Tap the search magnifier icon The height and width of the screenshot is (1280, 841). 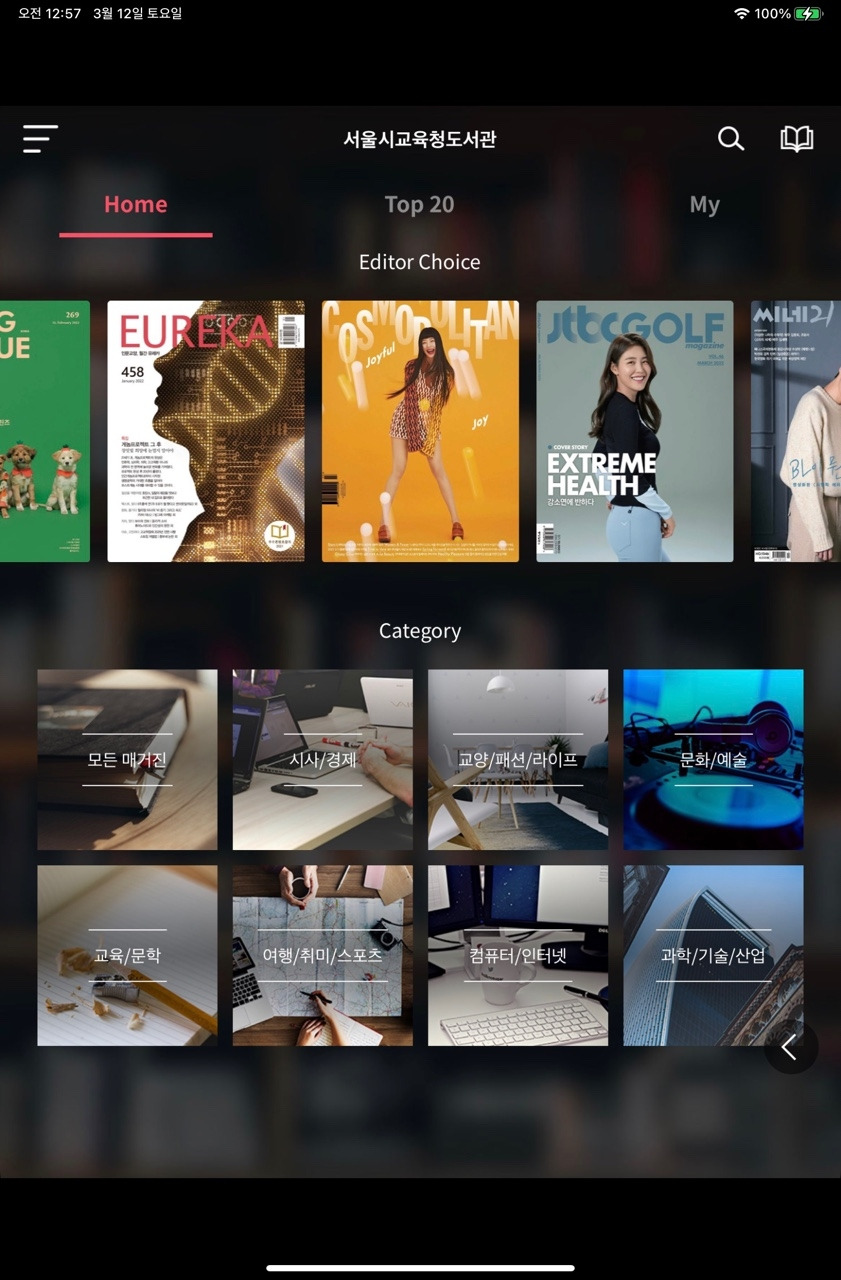[731, 139]
